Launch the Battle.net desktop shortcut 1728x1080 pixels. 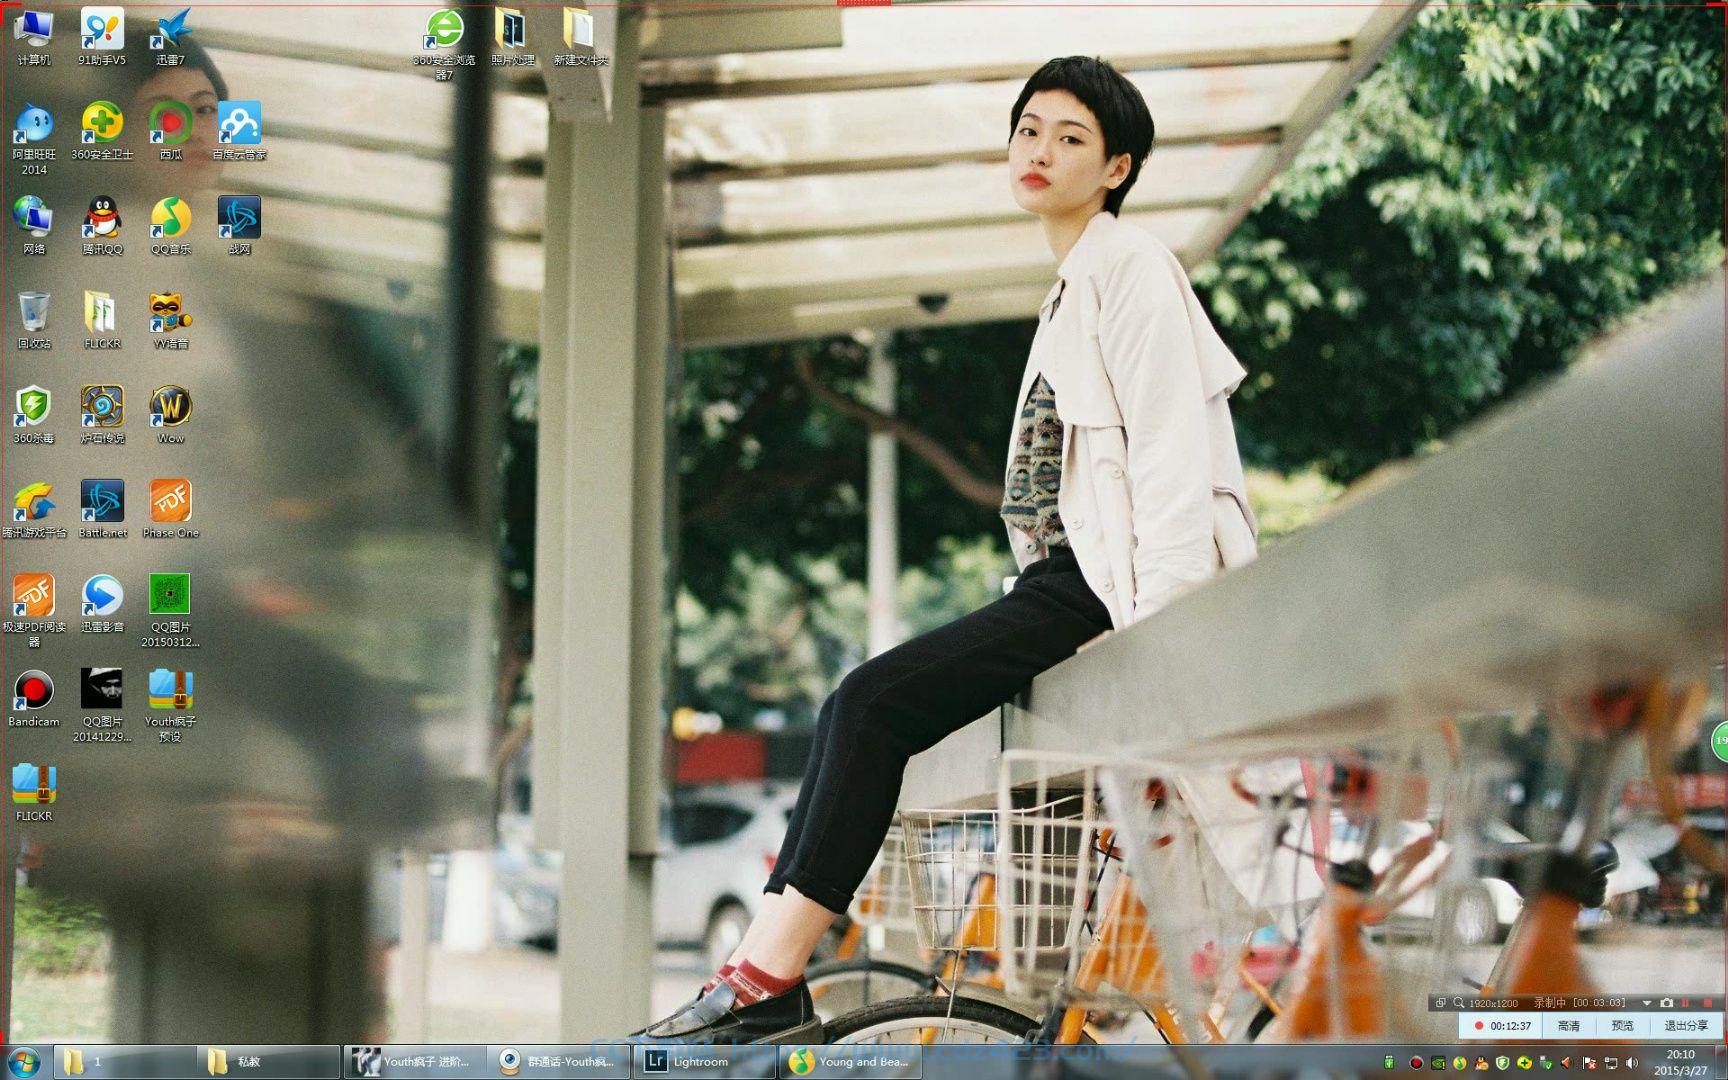pos(102,509)
